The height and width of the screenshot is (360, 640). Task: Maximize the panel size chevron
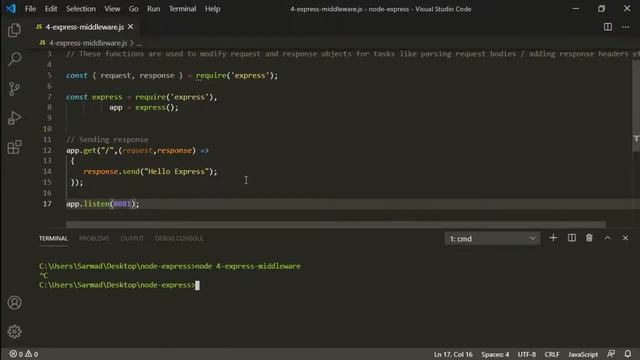point(607,238)
